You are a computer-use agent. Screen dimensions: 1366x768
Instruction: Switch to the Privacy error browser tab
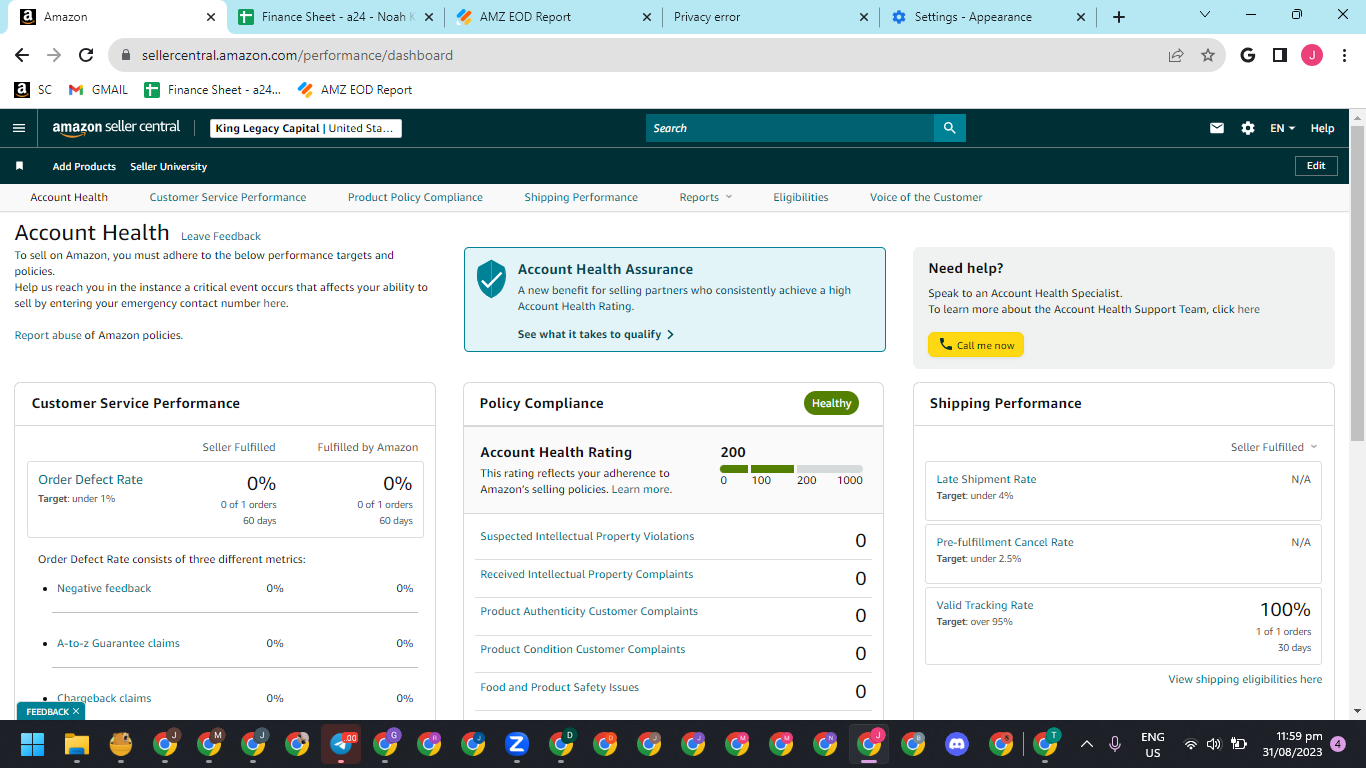(x=771, y=17)
